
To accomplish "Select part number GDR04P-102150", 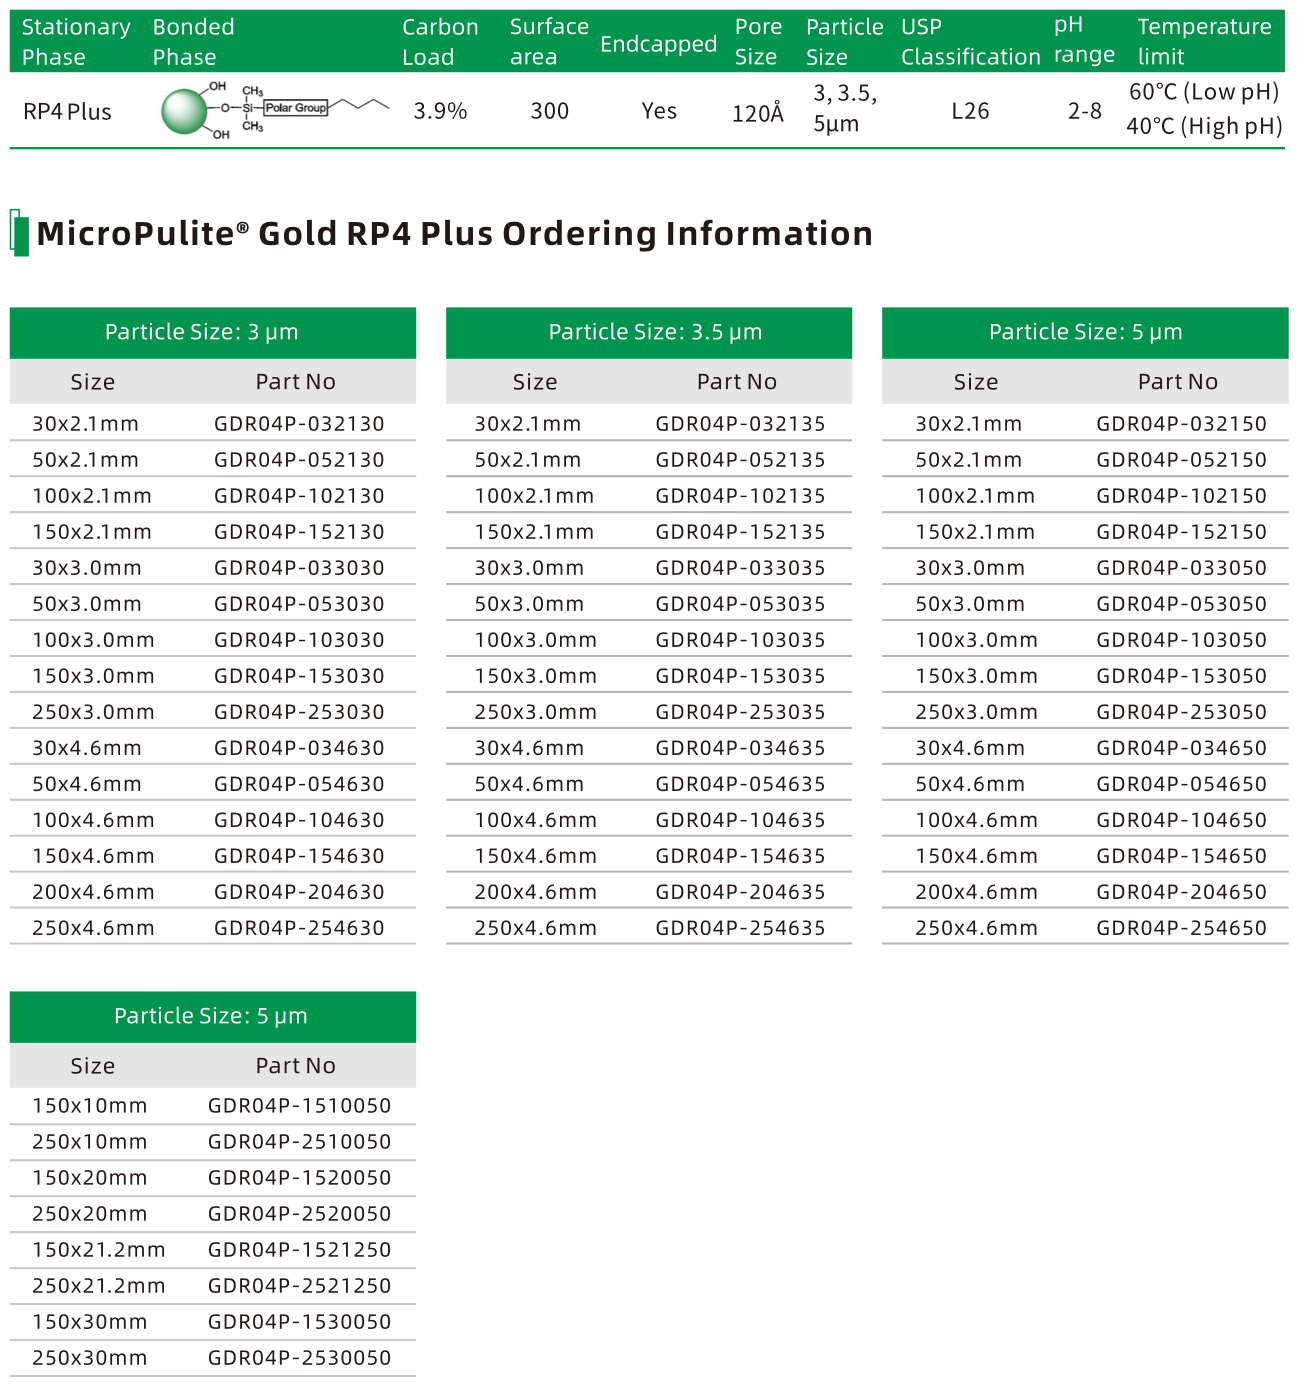I will click(x=1182, y=496).
